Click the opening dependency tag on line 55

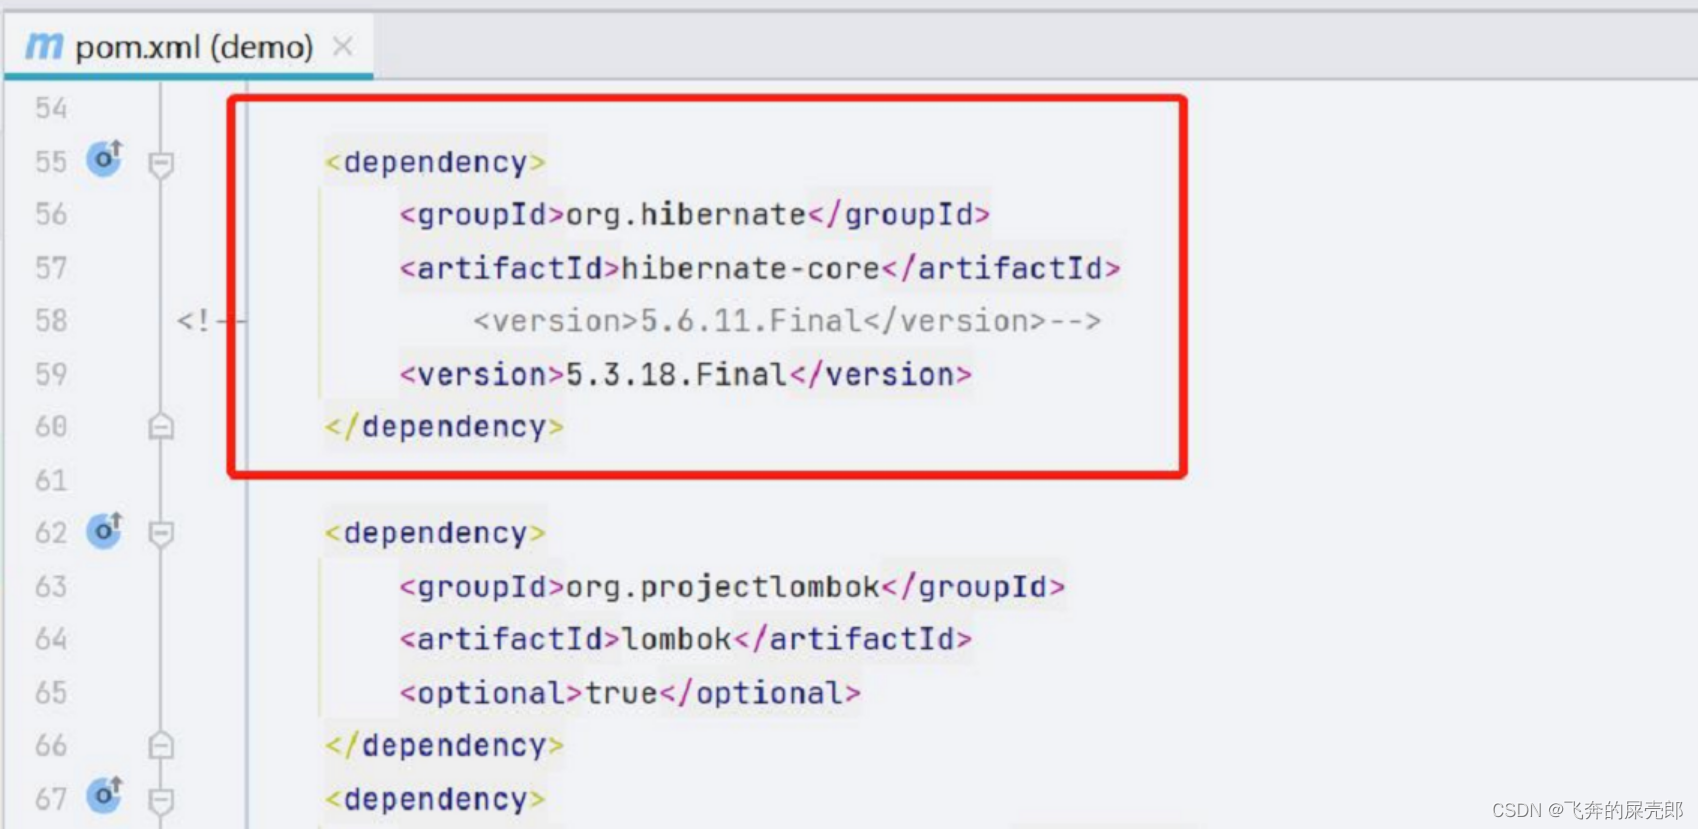point(435,162)
